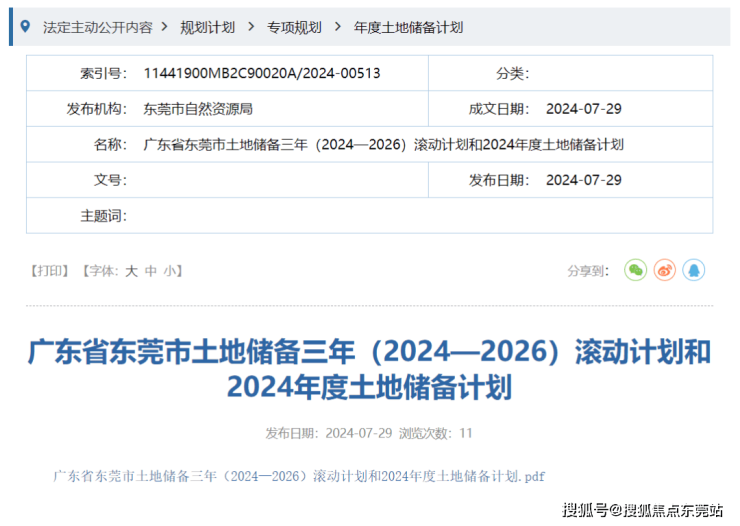Screen dimensions: 740x526
Task: Open the 土地储备计划.pdf attachment link
Action: pyautogui.click(x=299, y=476)
